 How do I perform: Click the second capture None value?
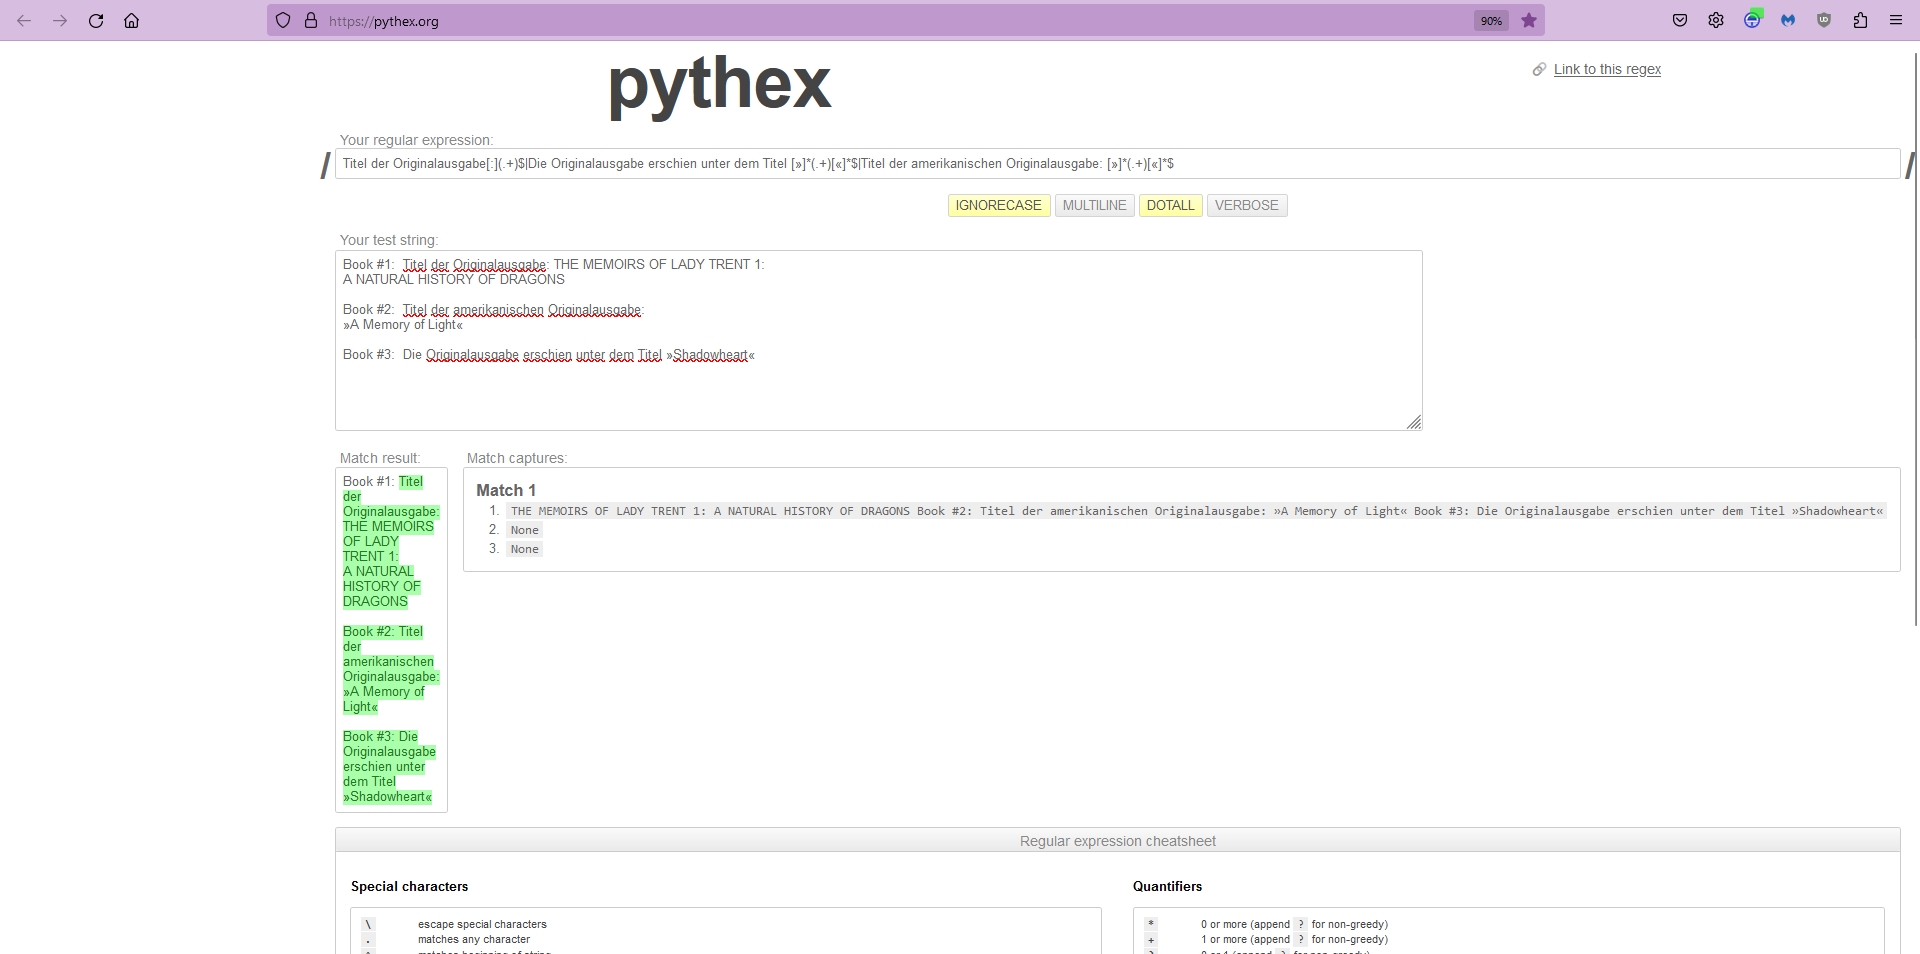coord(524,530)
